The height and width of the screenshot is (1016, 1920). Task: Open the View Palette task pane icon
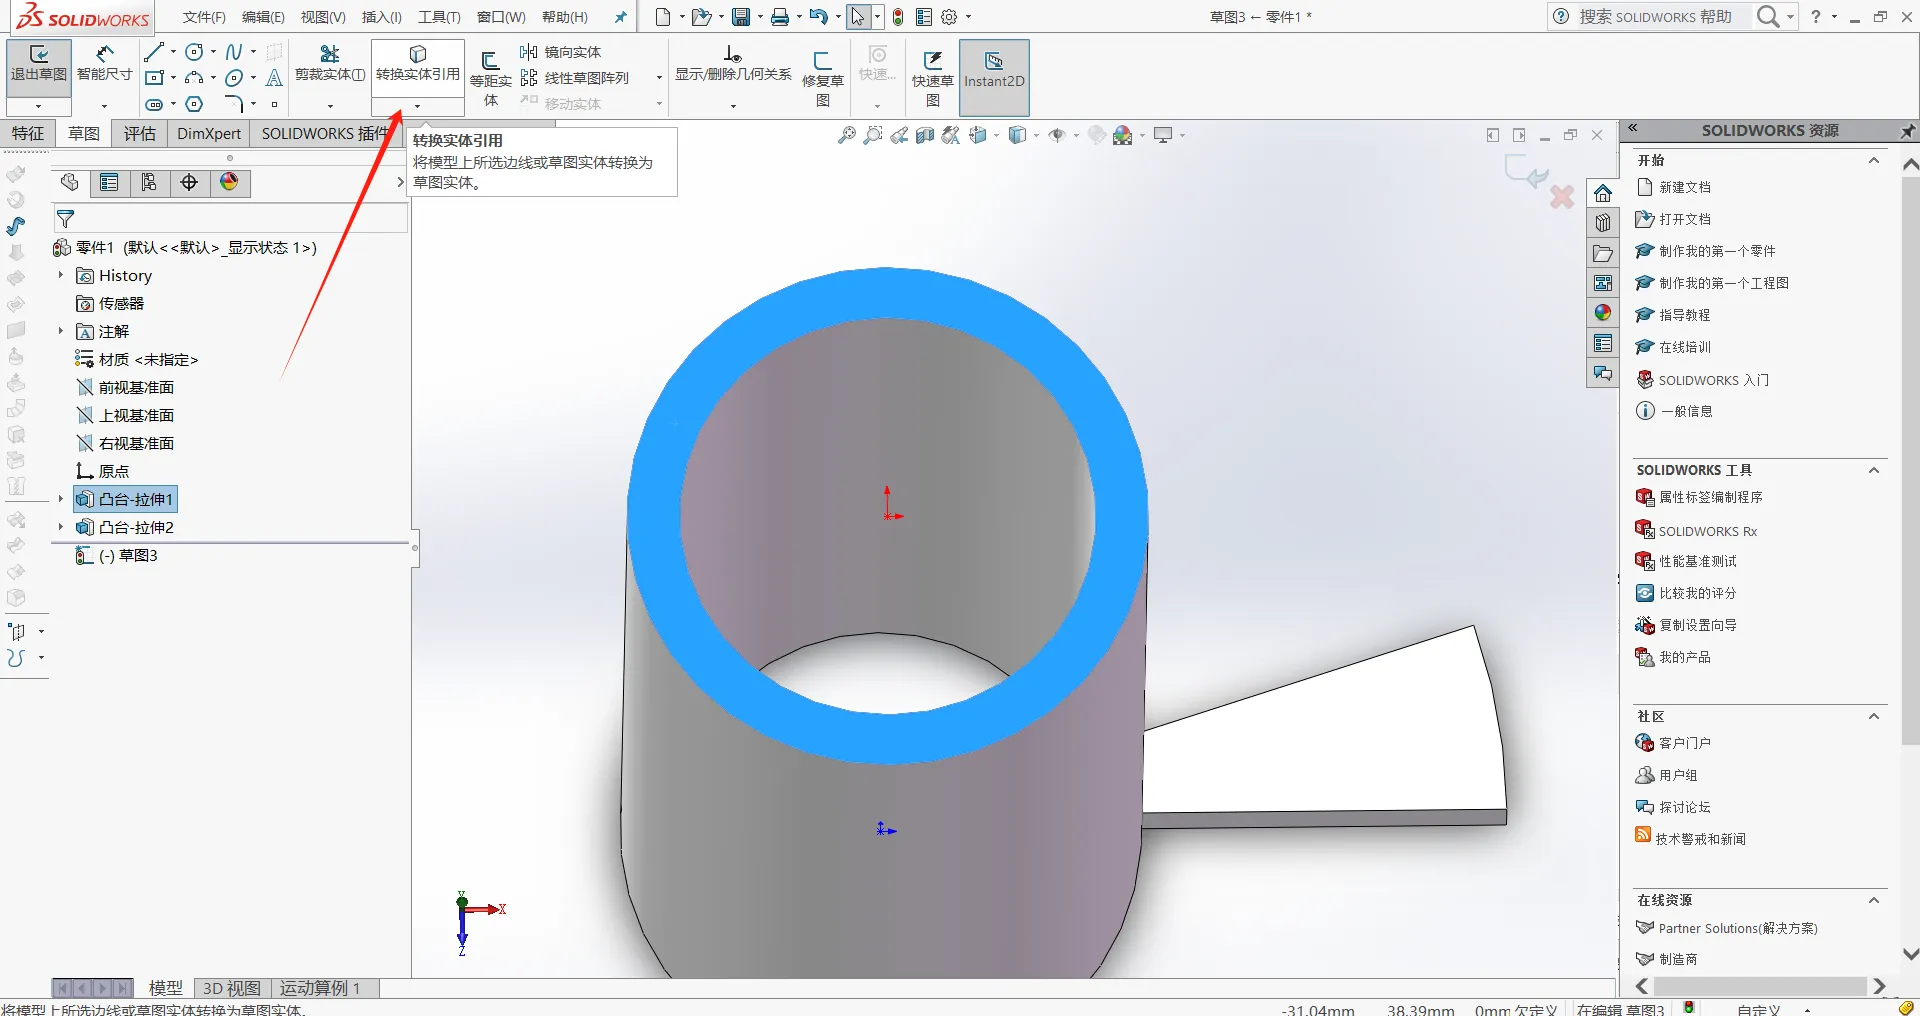[1603, 283]
